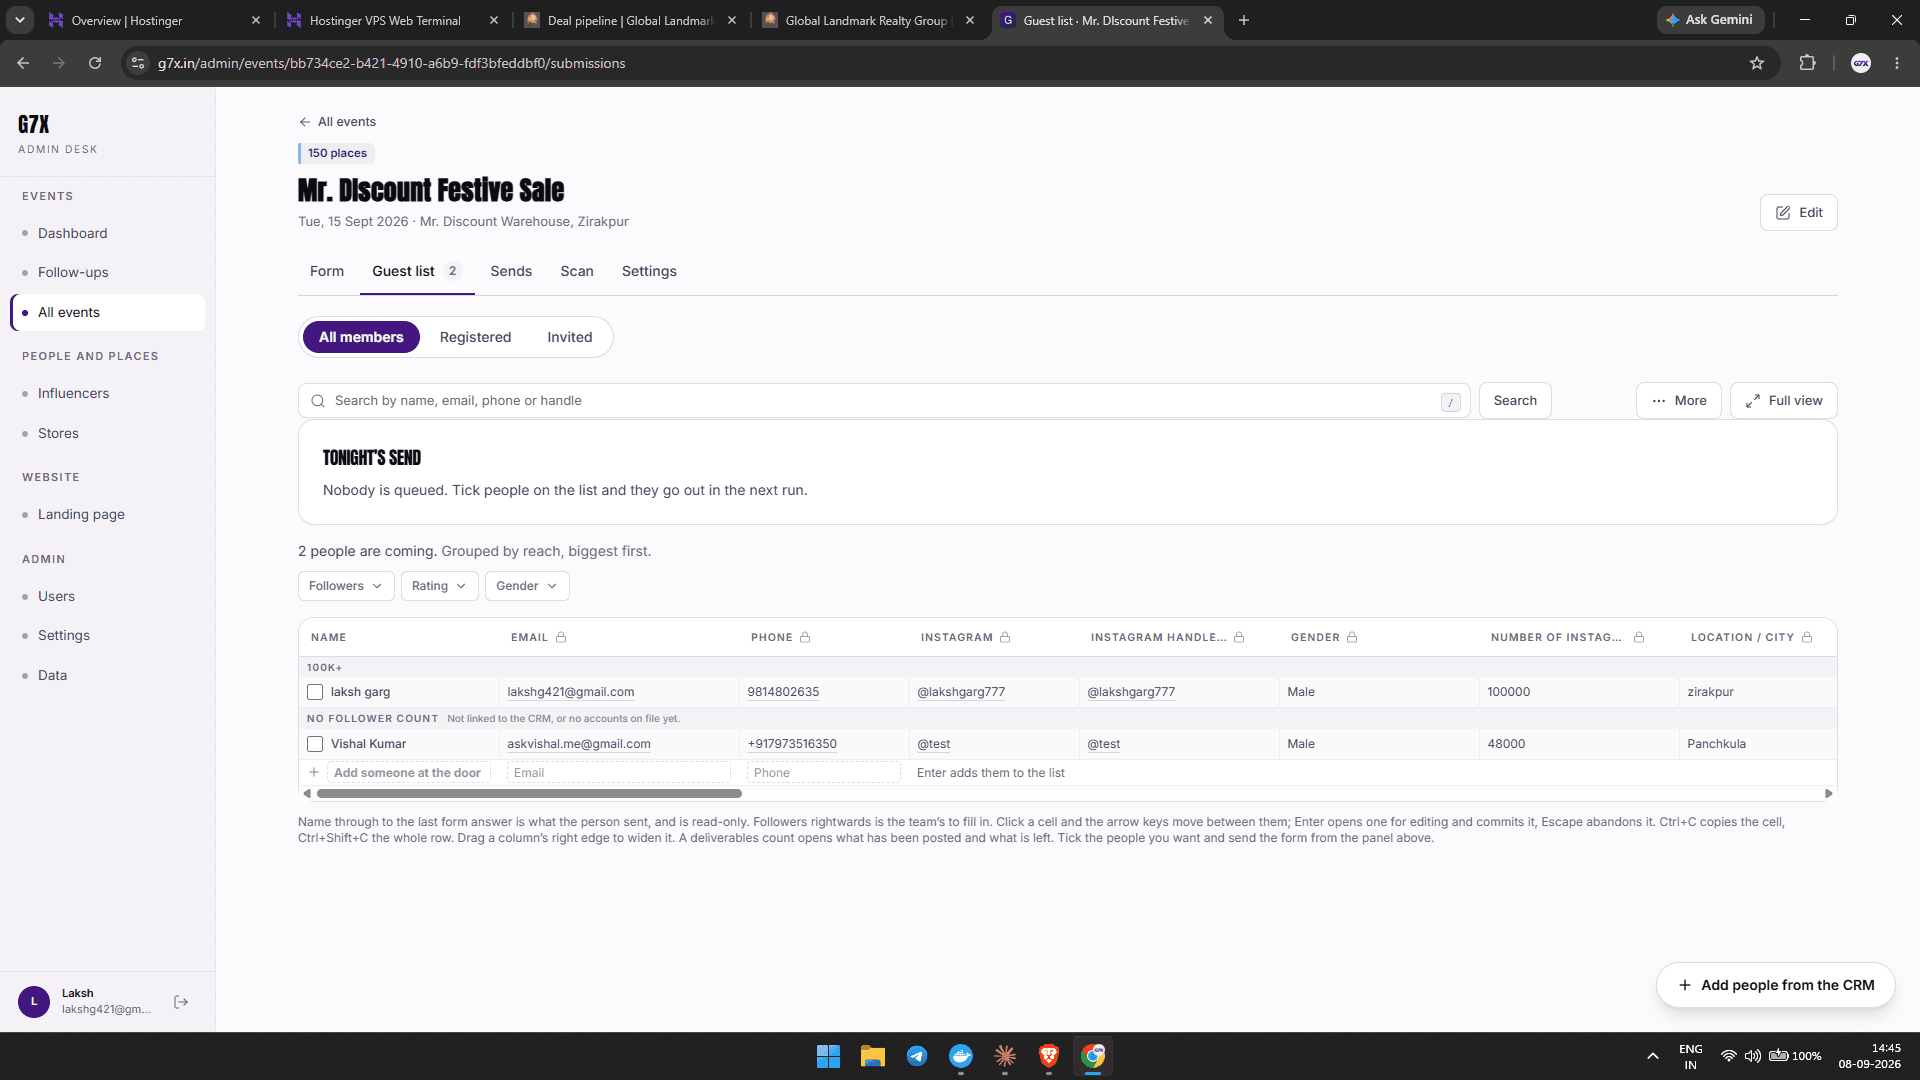Click Ask Gemini button
The width and height of the screenshot is (1920, 1080).
click(x=1710, y=20)
